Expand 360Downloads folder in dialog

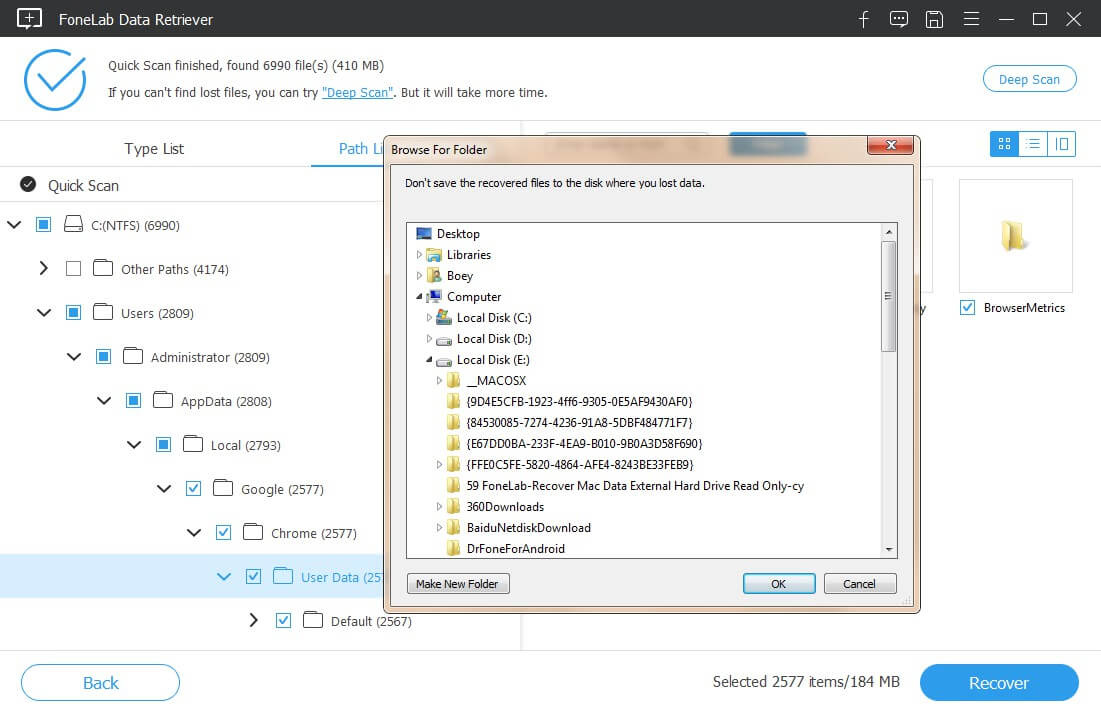click(x=439, y=506)
